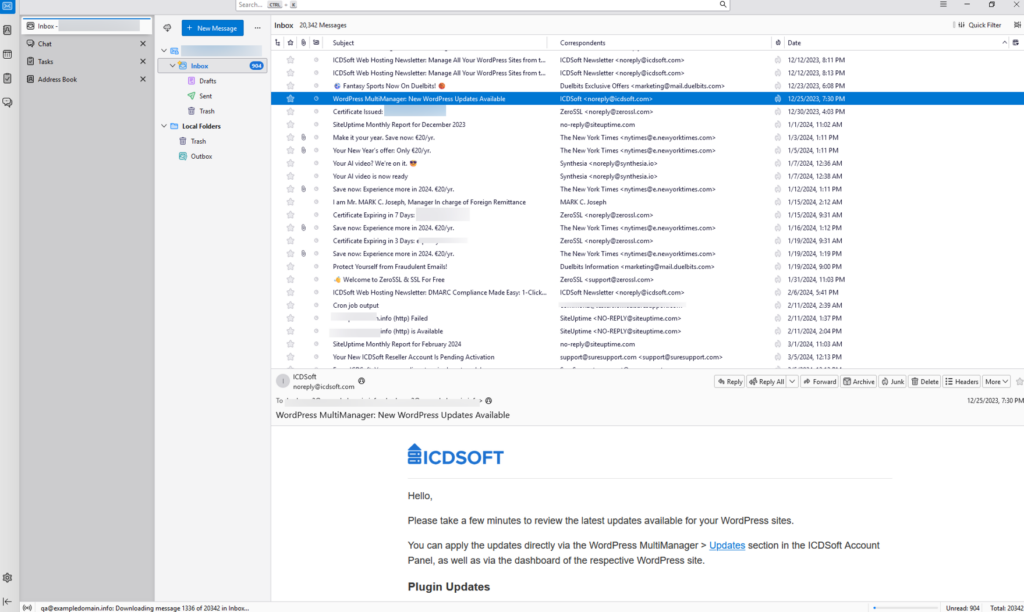Open message list display options icon
Viewport: 1024px width, 612px height.
1017,25
